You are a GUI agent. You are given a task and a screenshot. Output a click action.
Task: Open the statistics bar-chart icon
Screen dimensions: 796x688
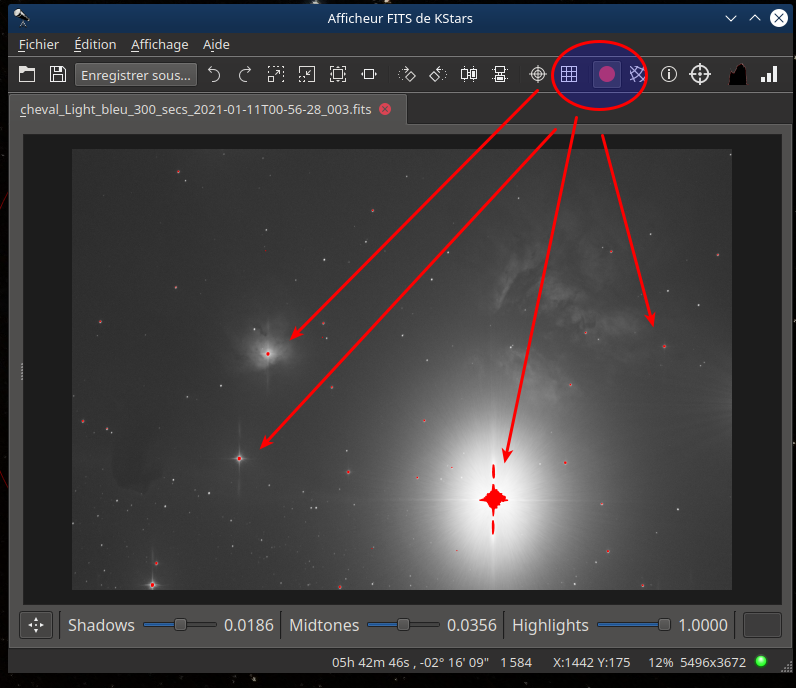tap(769, 75)
